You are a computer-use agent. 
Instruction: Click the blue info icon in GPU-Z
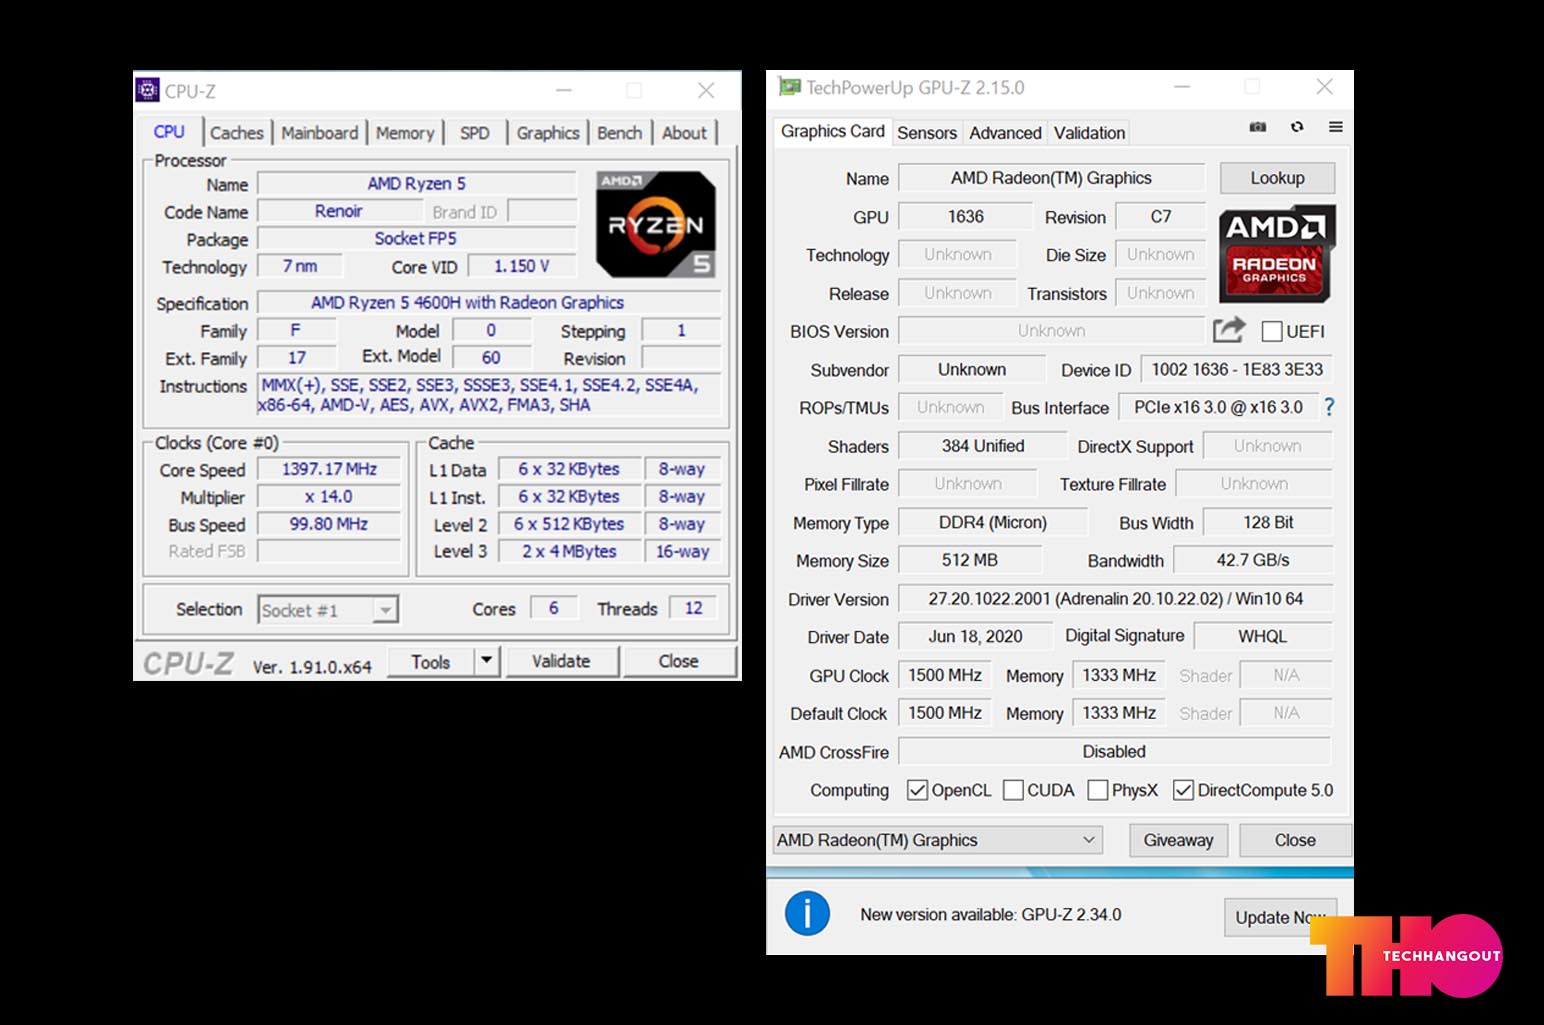[x=807, y=913]
